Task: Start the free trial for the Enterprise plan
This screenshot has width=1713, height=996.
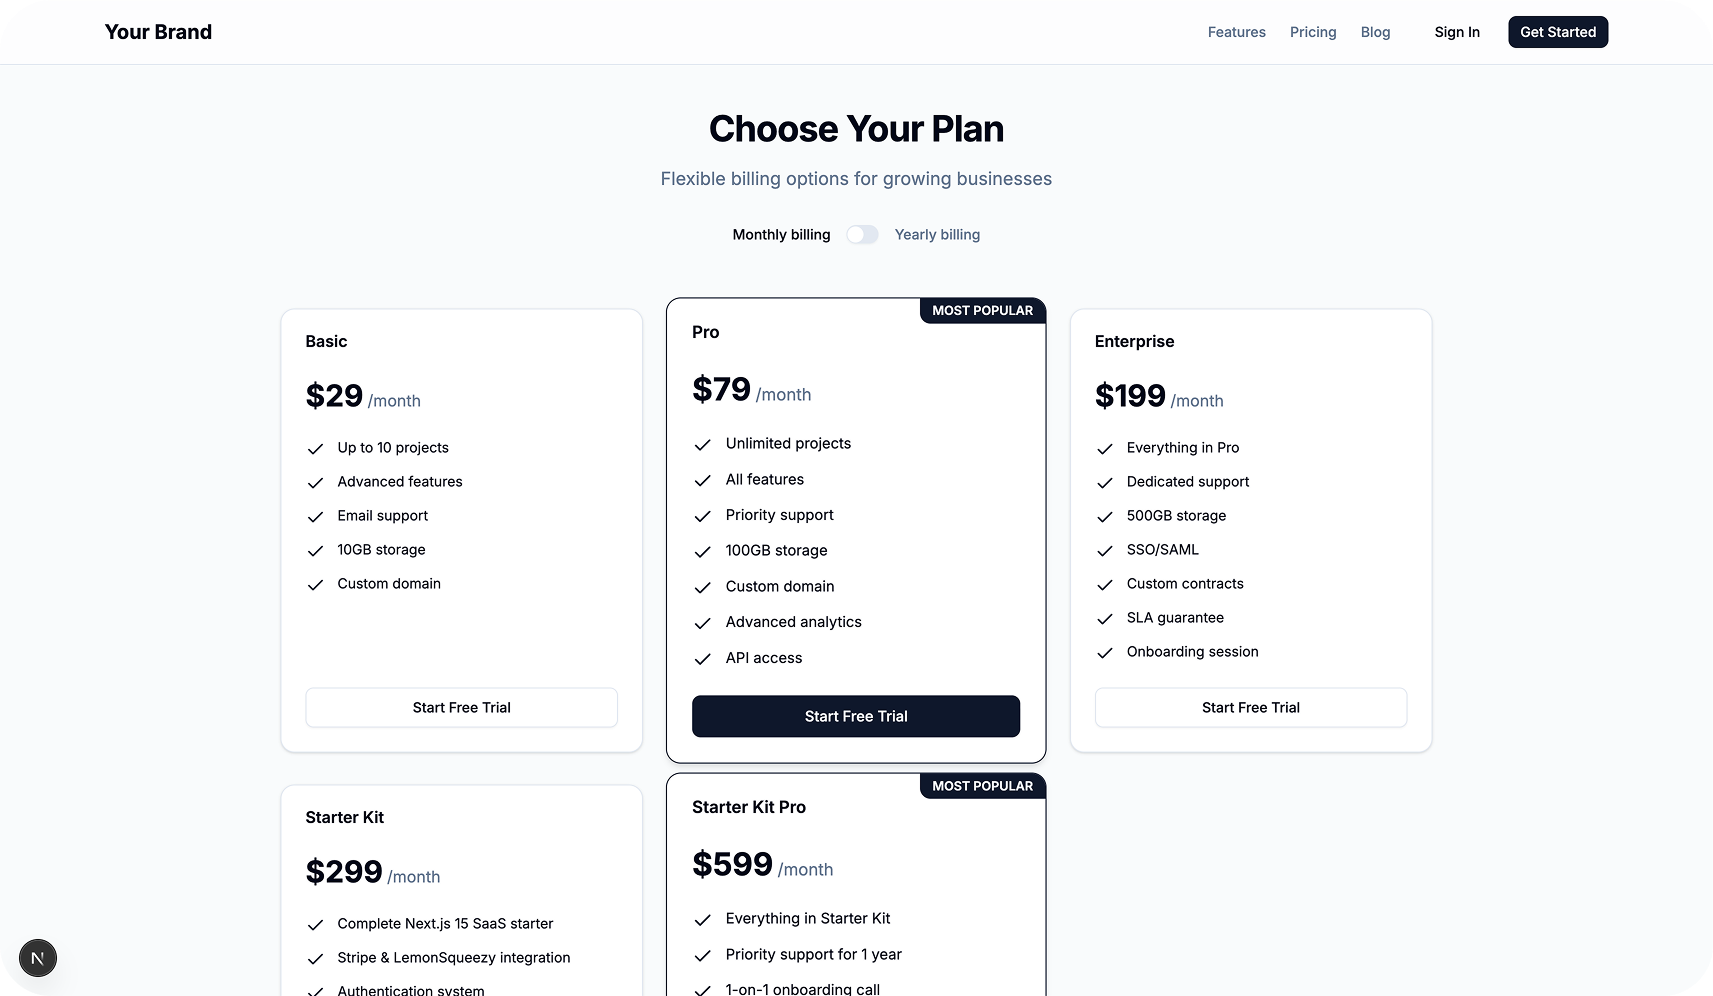Action: [x=1250, y=708]
